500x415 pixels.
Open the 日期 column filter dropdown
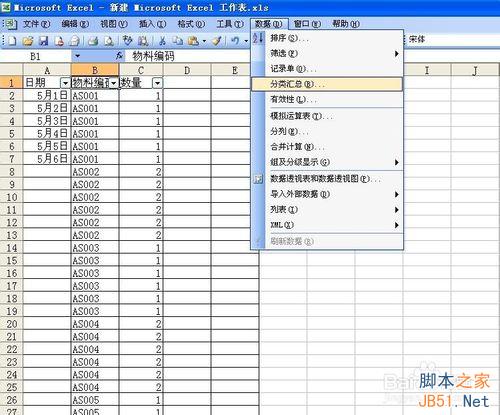coord(65,83)
